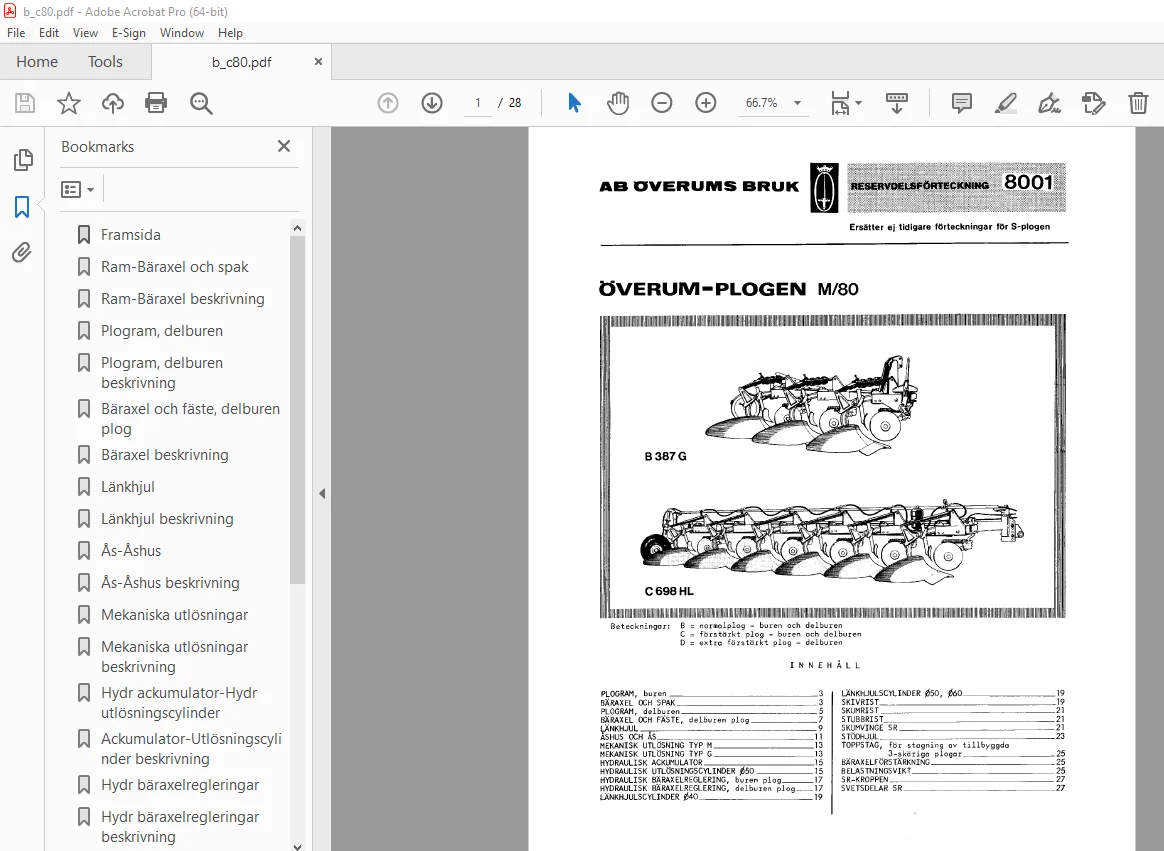Viewport: 1164px width, 851px height.
Task: Open Bäraxel och fäste, delburen plog bookmark
Action: pos(190,419)
